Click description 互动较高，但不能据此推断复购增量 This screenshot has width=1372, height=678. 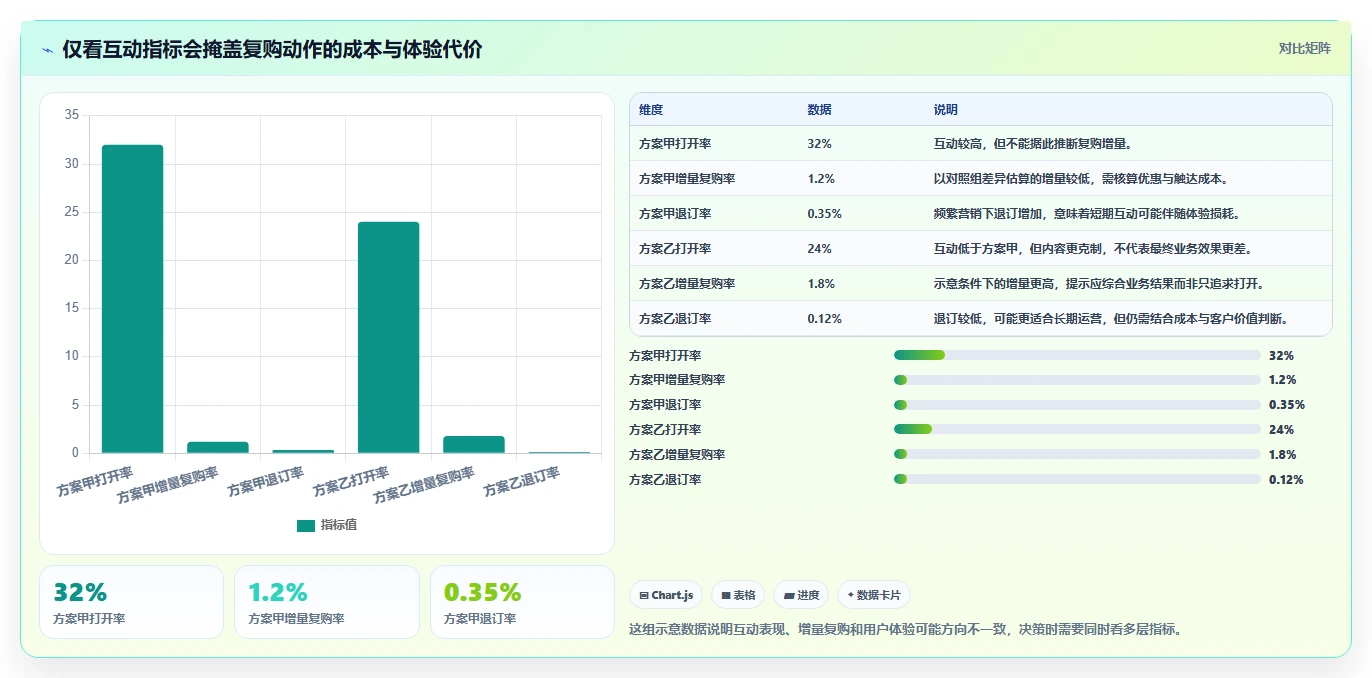[1032, 143]
